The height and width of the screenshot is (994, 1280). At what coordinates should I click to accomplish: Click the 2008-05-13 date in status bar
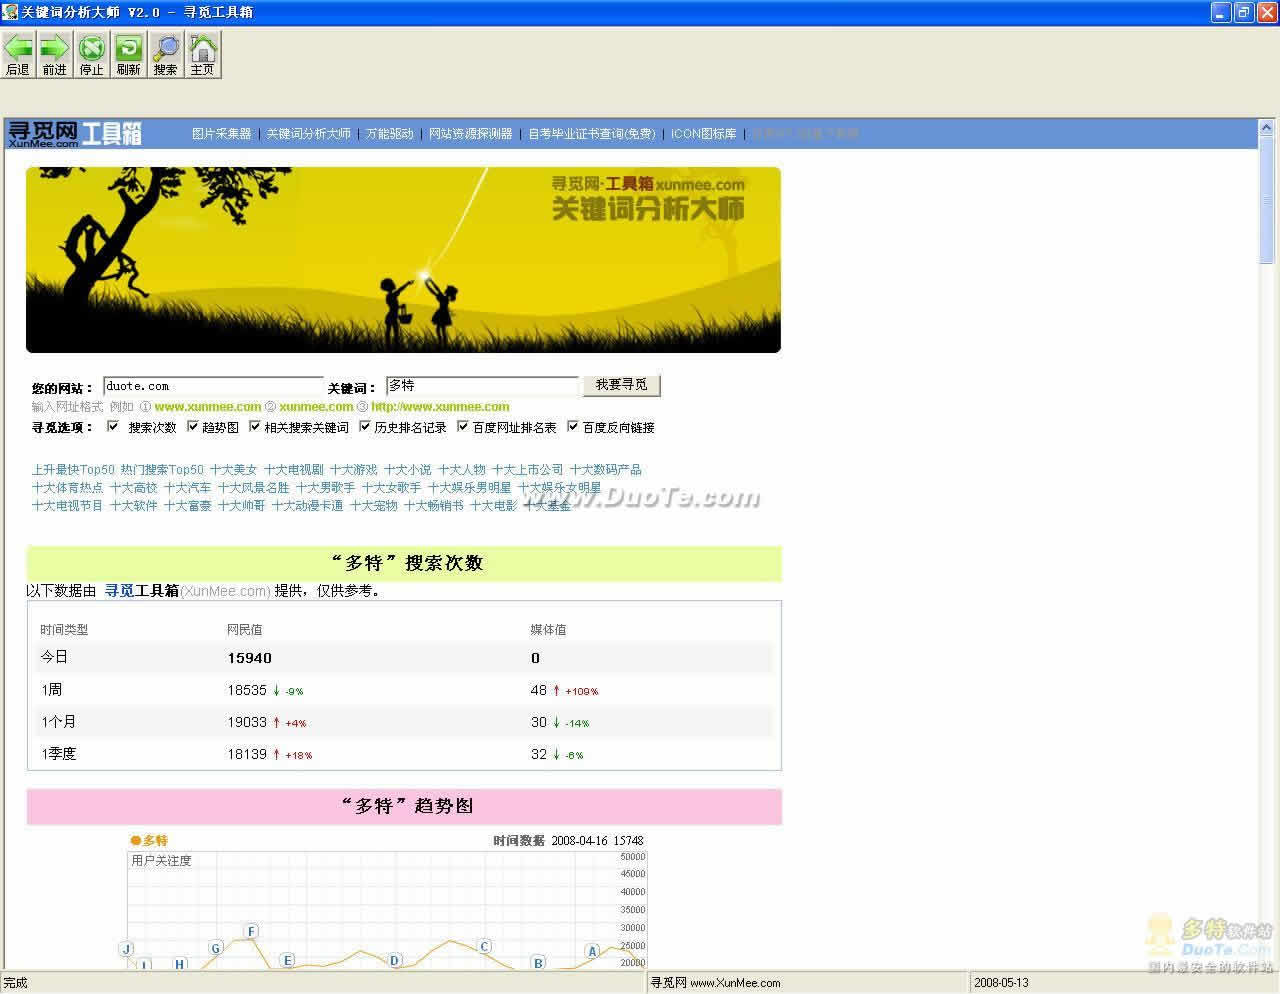[x=1001, y=983]
